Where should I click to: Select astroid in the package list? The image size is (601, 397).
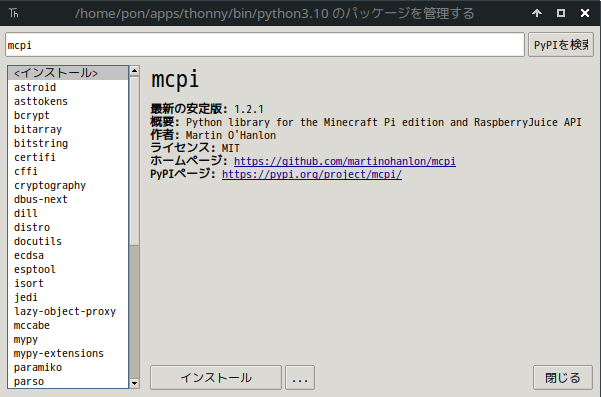[x=68, y=87]
